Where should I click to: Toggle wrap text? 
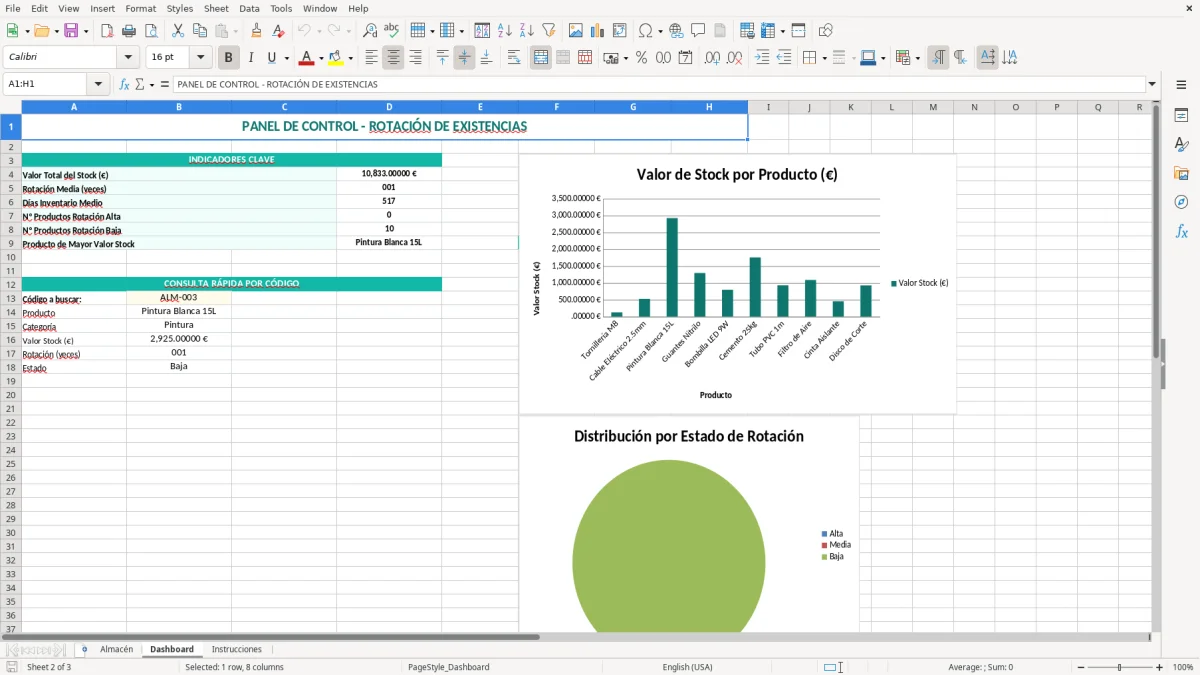click(x=514, y=58)
